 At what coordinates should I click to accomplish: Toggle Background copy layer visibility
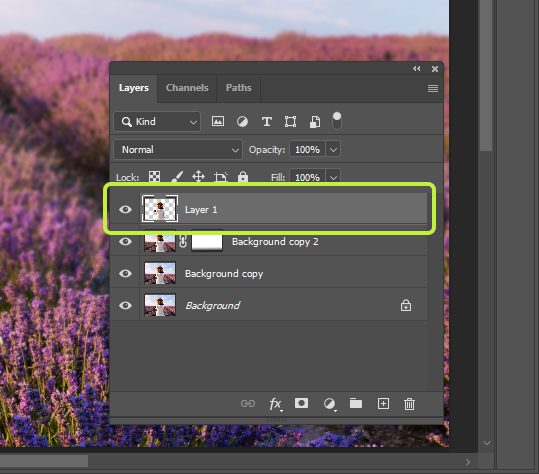[x=125, y=273]
